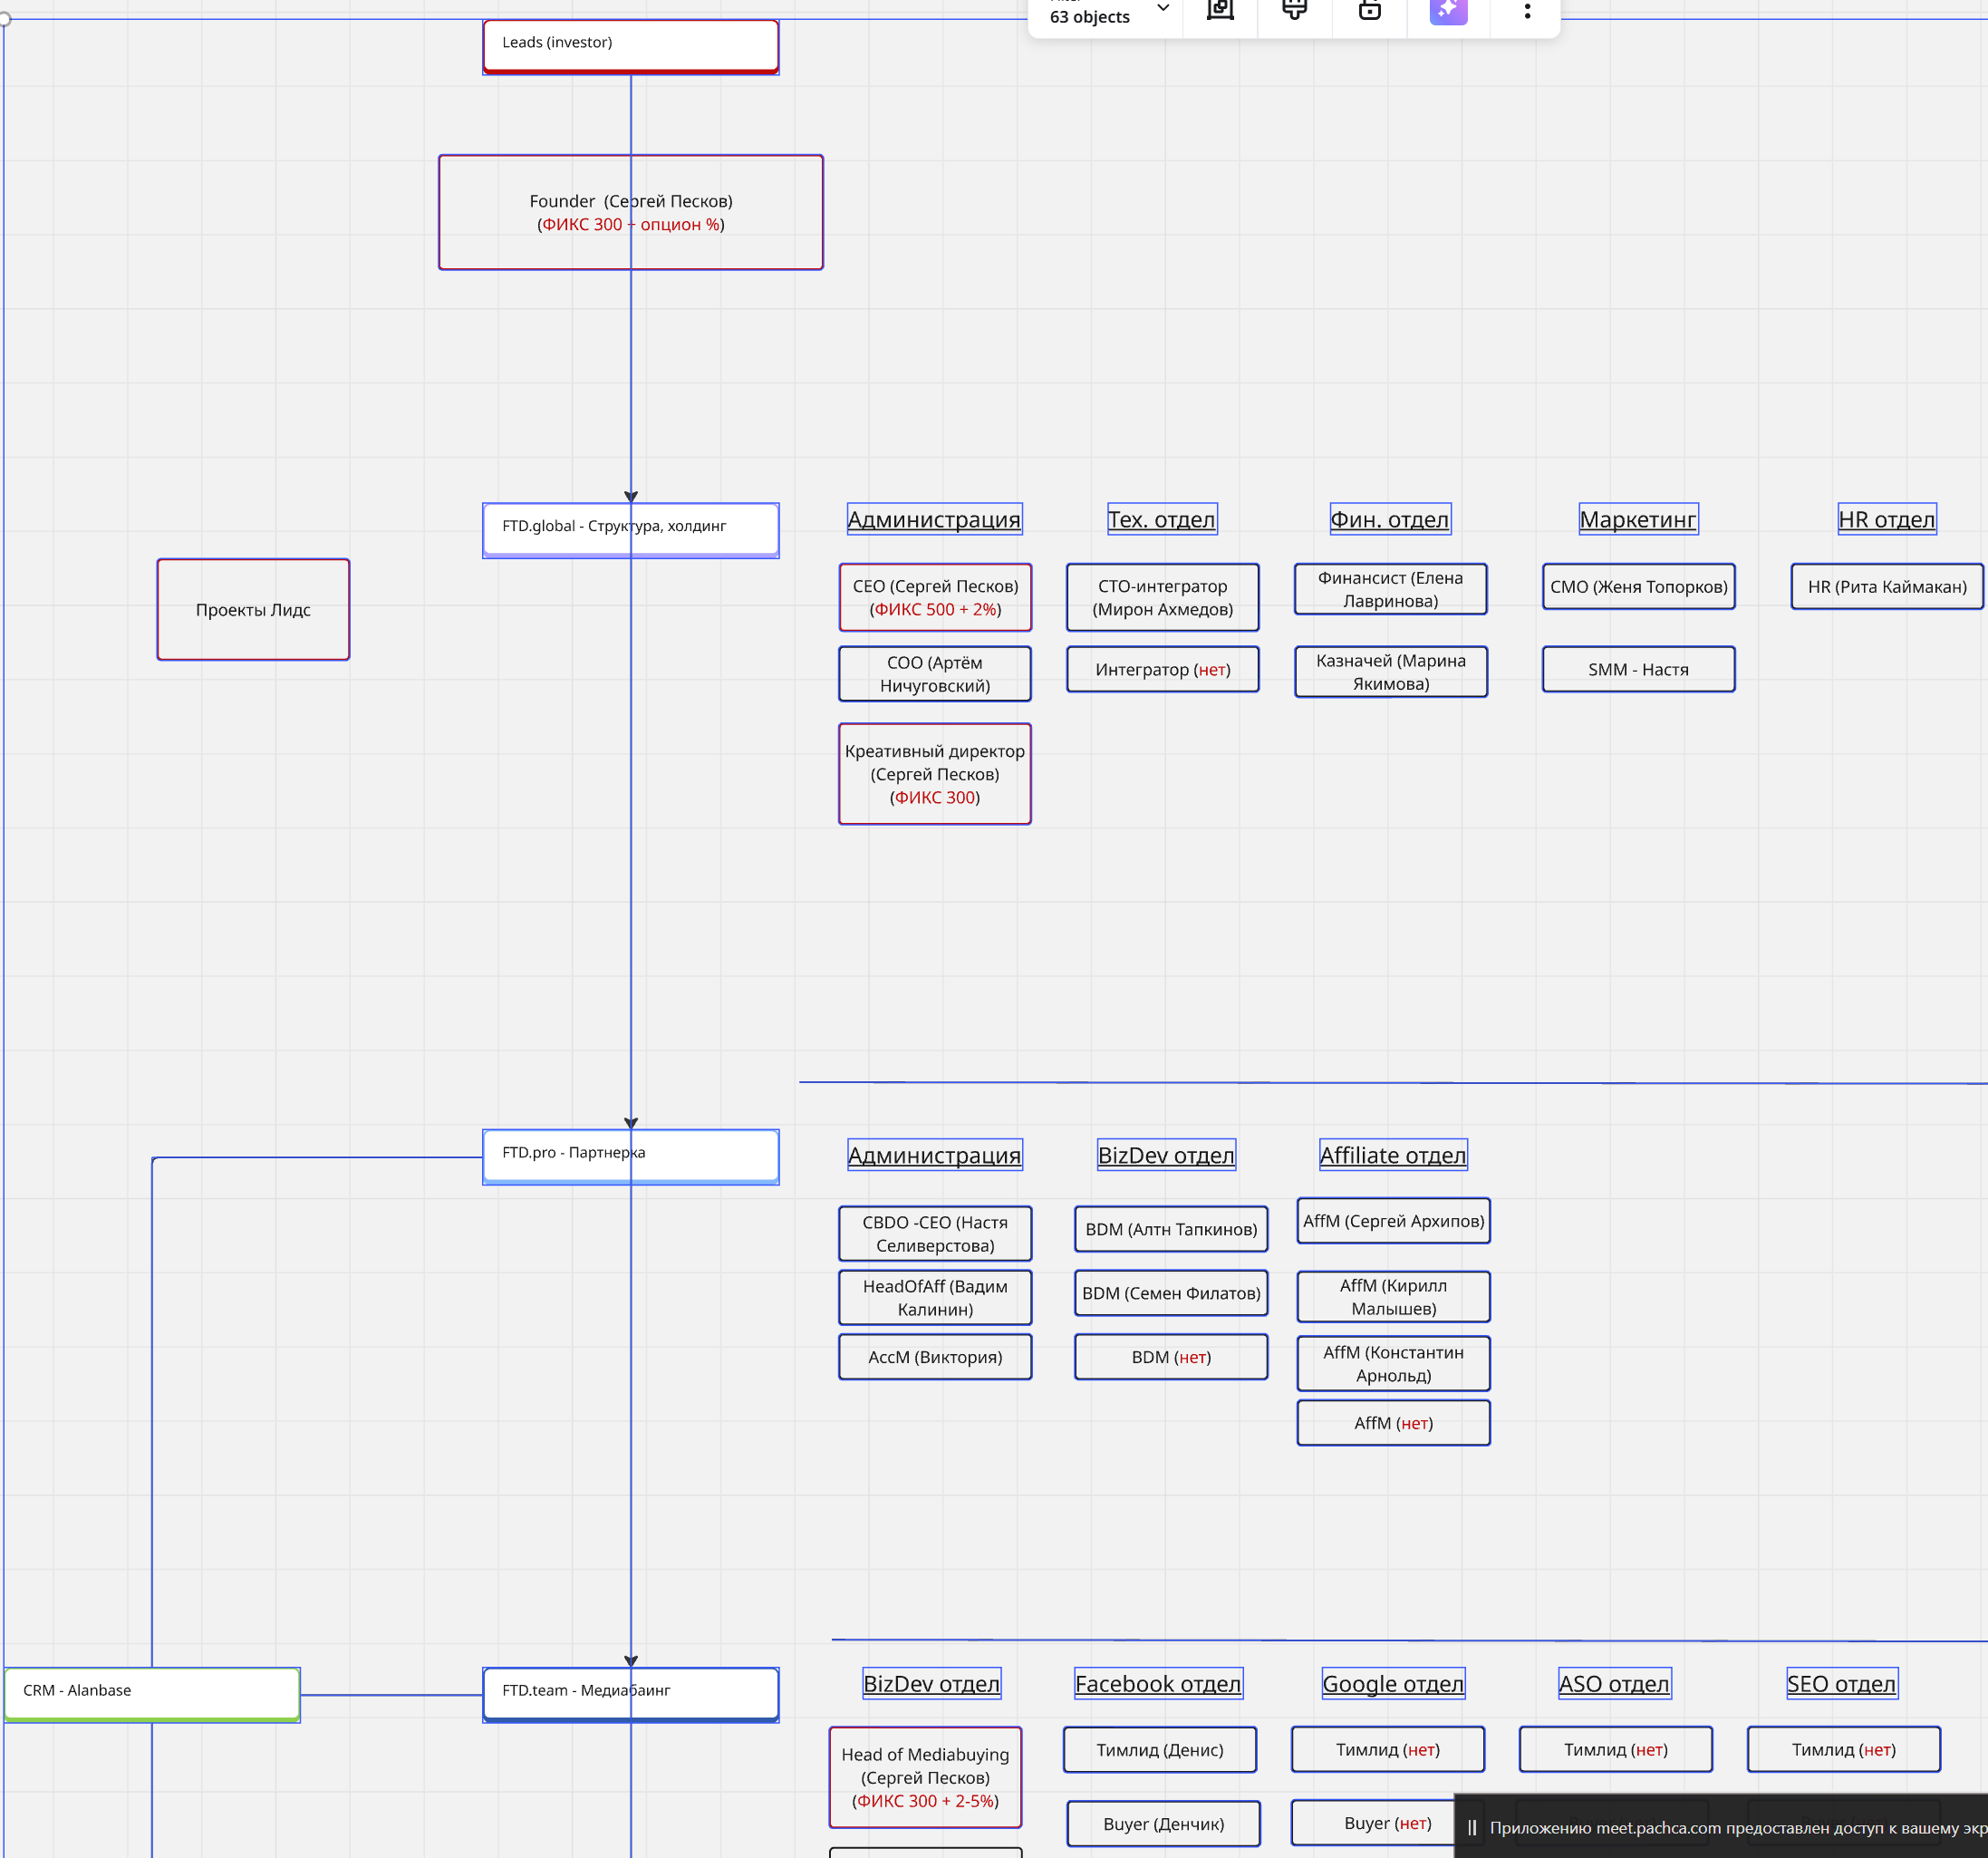Screen dimensions: 1988x1858
Task: Click the paint brush style icon
Action: tap(1294, 10)
